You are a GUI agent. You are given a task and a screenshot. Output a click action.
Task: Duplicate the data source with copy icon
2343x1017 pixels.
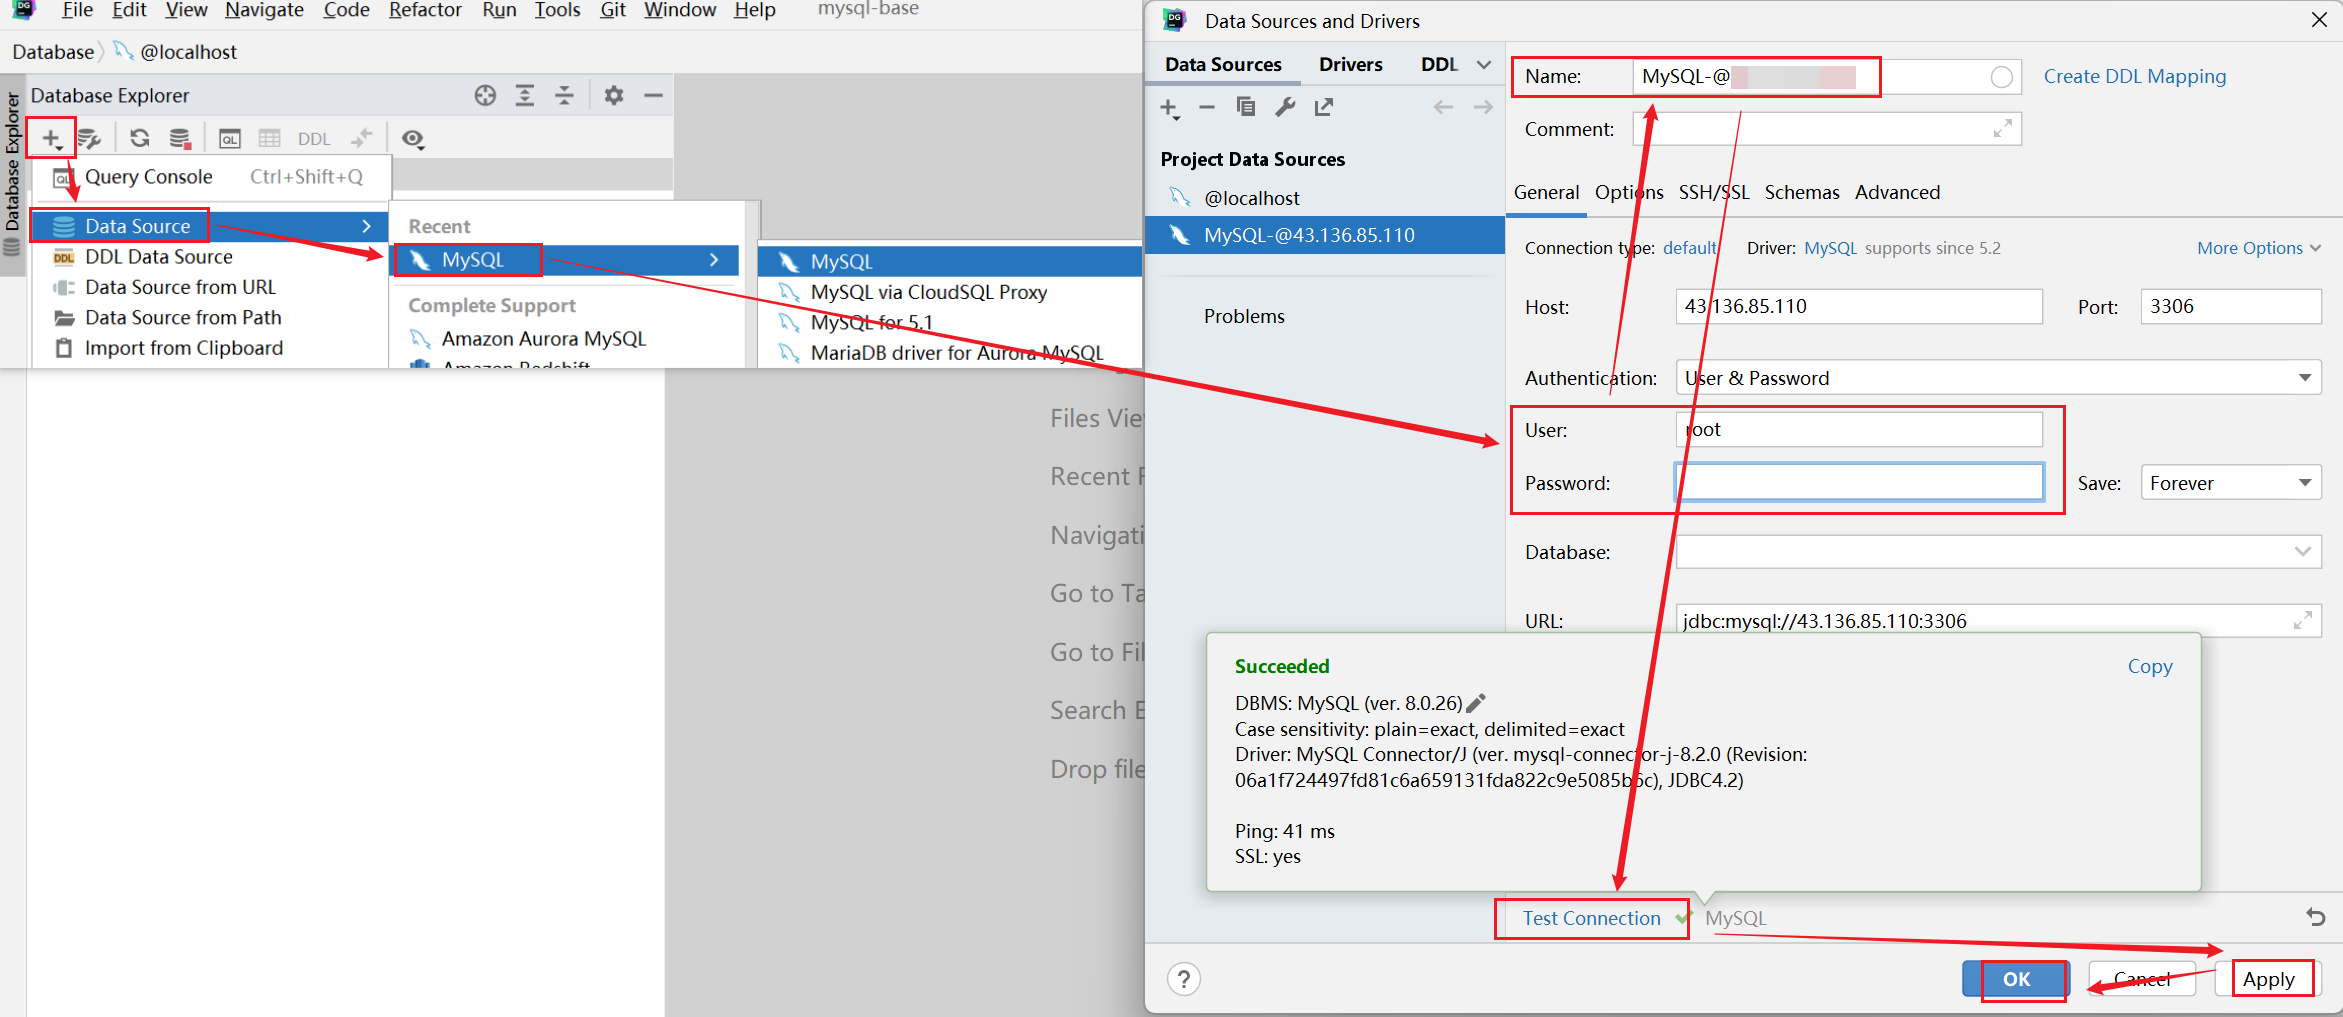(x=1246, y=106)
